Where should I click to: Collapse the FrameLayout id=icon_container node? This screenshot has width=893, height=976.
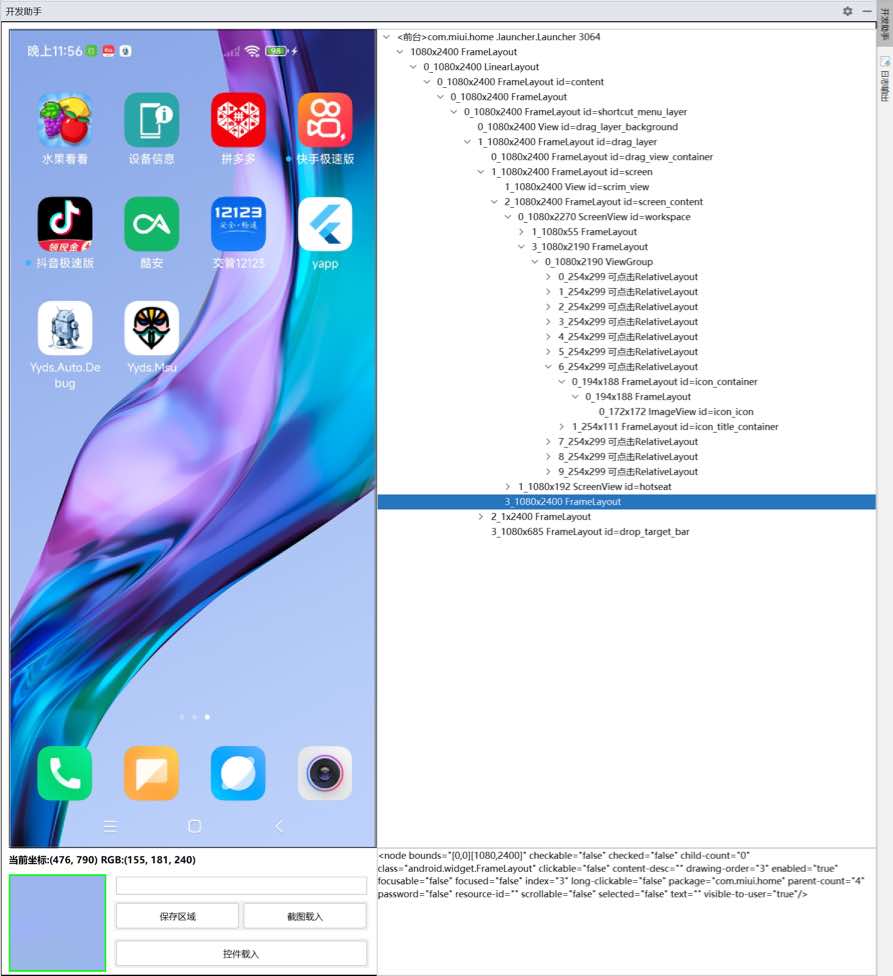[562, 382]
